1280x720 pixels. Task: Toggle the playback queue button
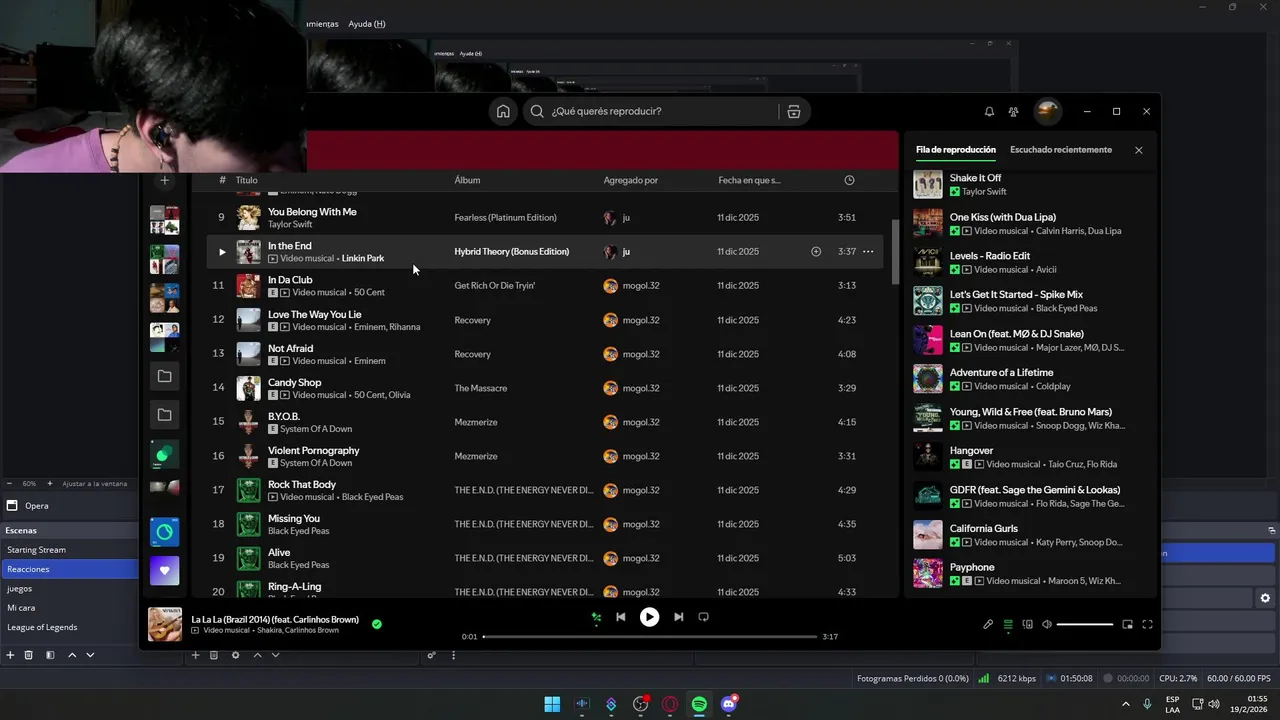(1008, 624)
